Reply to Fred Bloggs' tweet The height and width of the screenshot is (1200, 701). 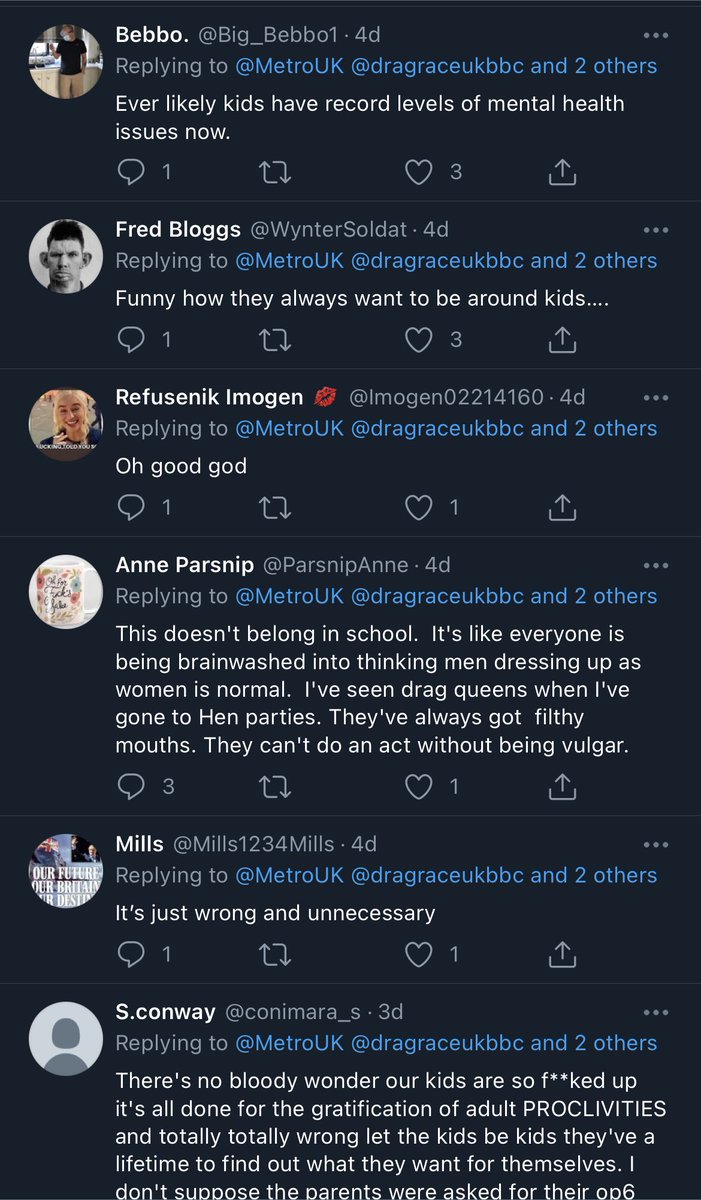coord(132,340)
